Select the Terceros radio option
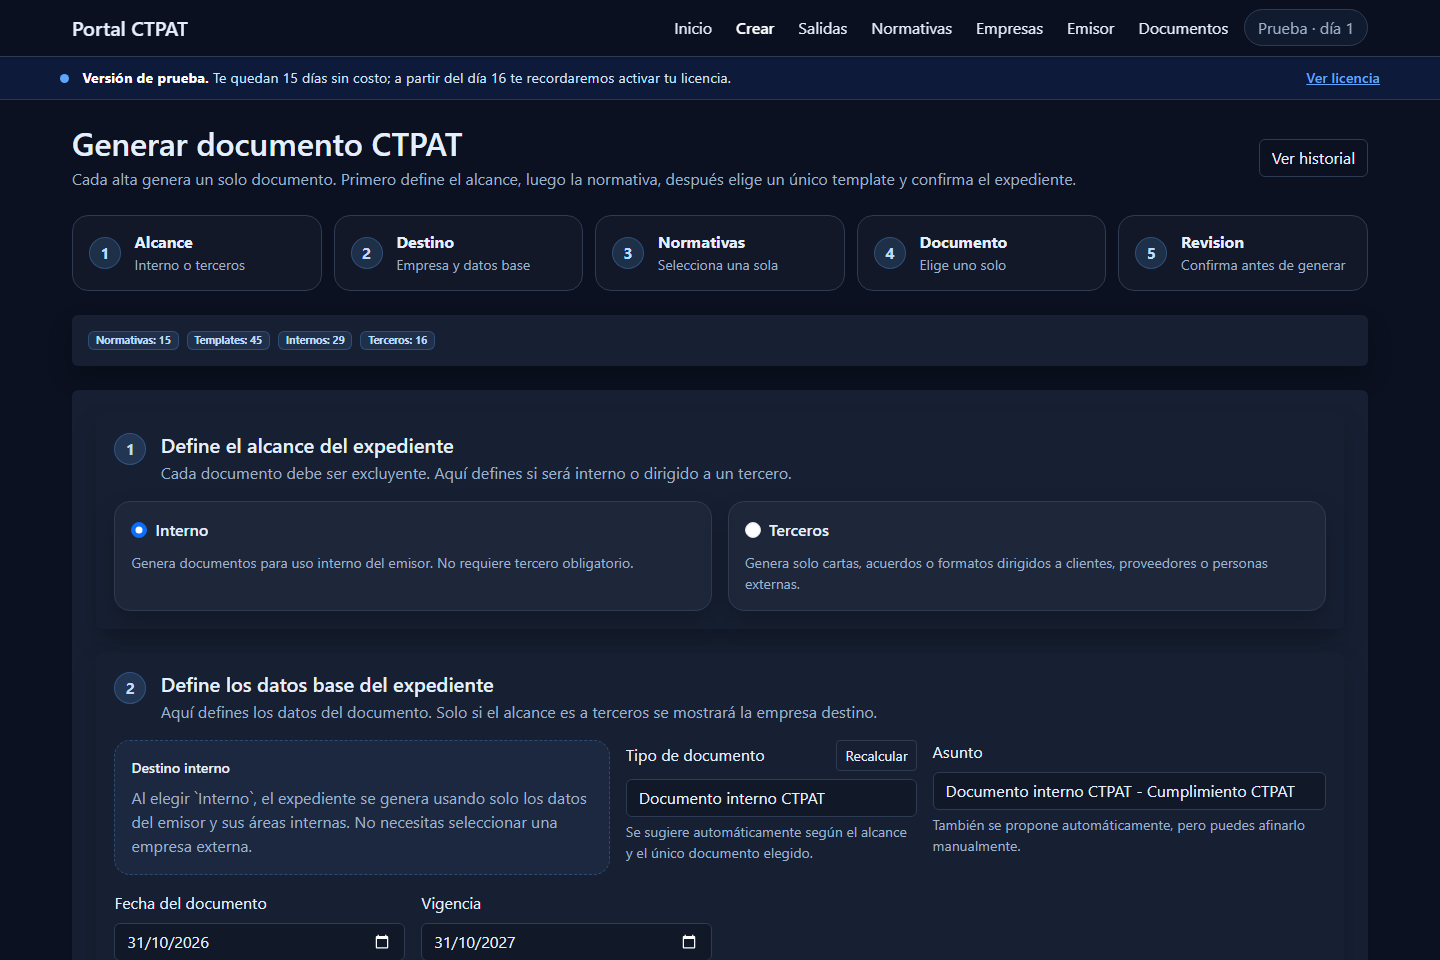Image resolution: width=1440 pixels, height=960 pixels. pyautogui.click(x=753, y=530)
